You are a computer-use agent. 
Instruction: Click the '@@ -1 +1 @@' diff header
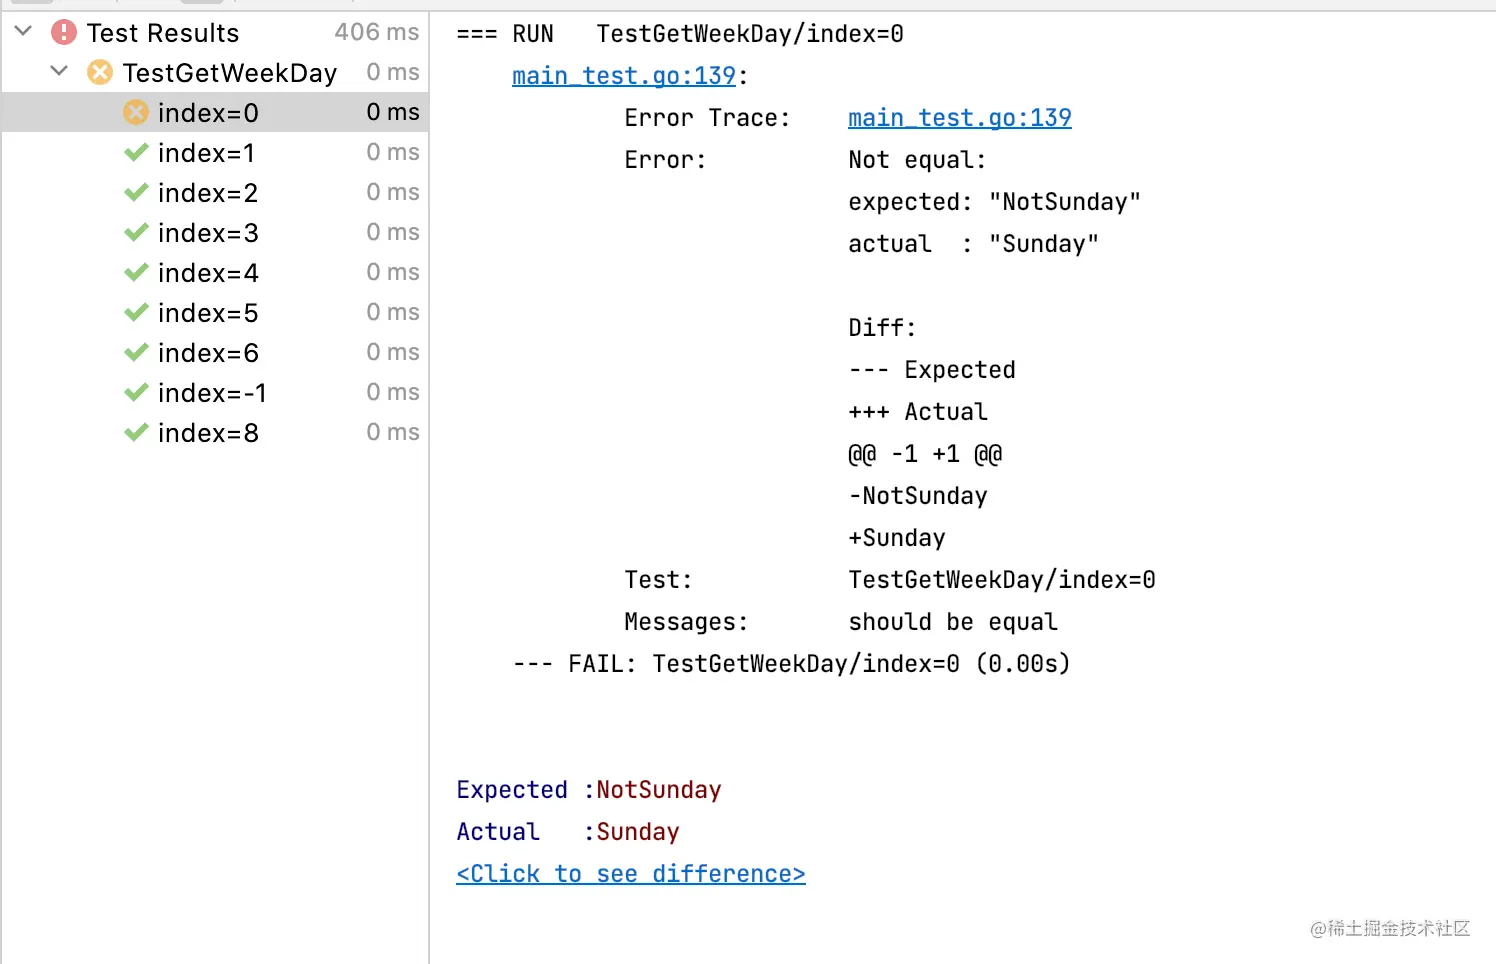[925, 454]
